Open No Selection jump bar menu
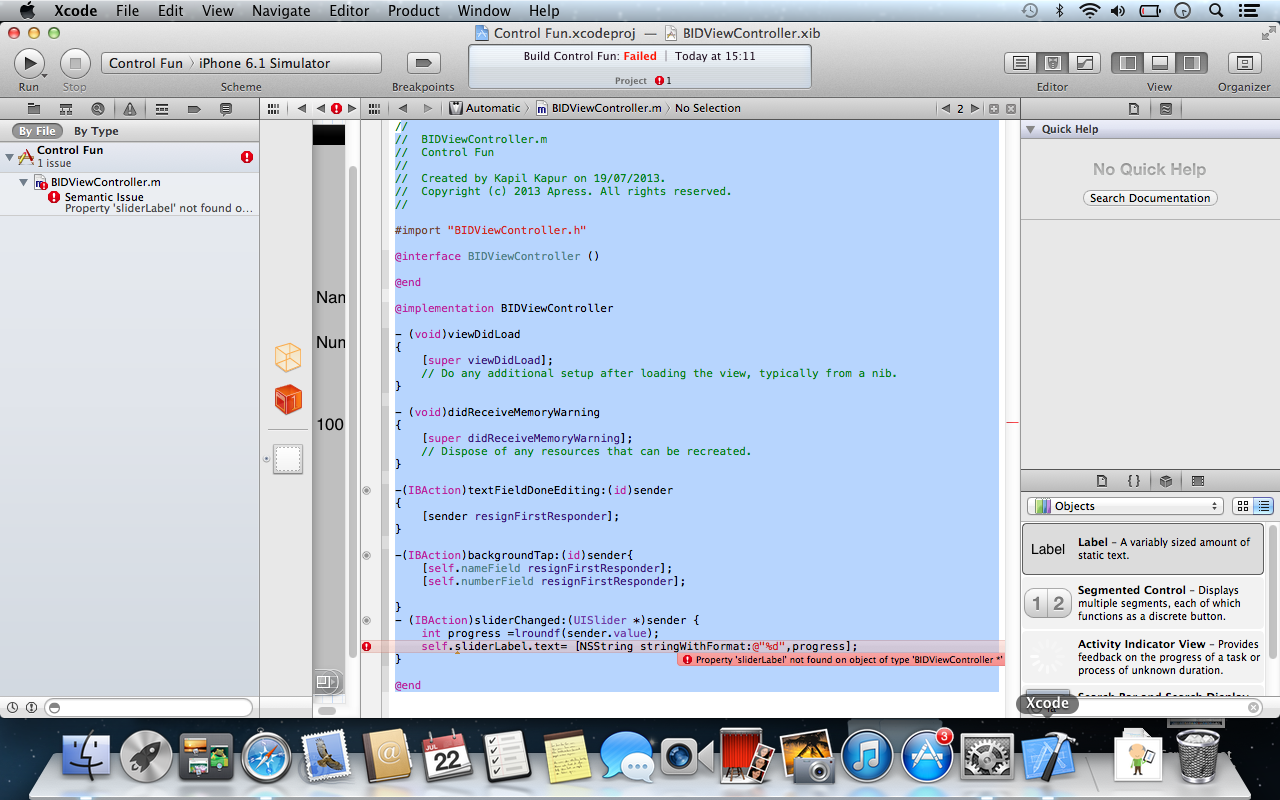The height and width of the screenshot is (800, 1280). (707, 108)
